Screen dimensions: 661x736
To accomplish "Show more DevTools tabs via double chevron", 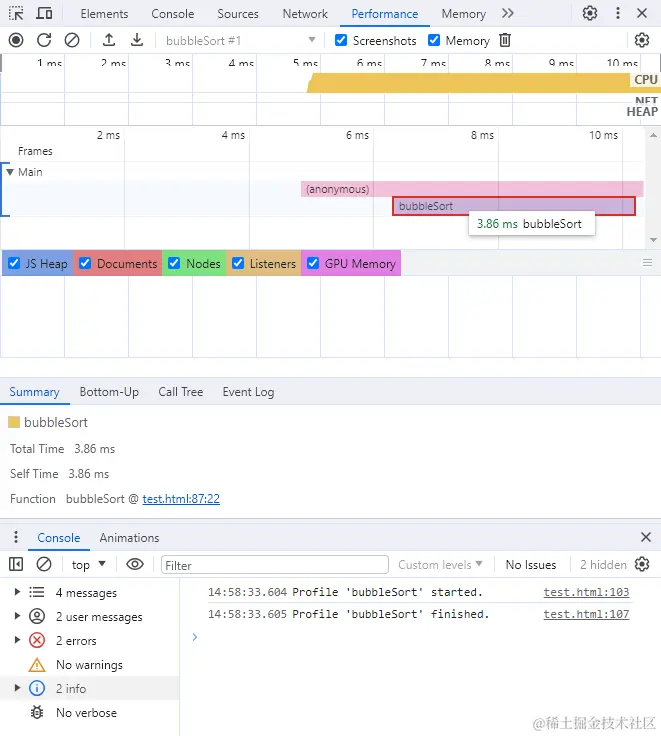I will tap(507, 14).
